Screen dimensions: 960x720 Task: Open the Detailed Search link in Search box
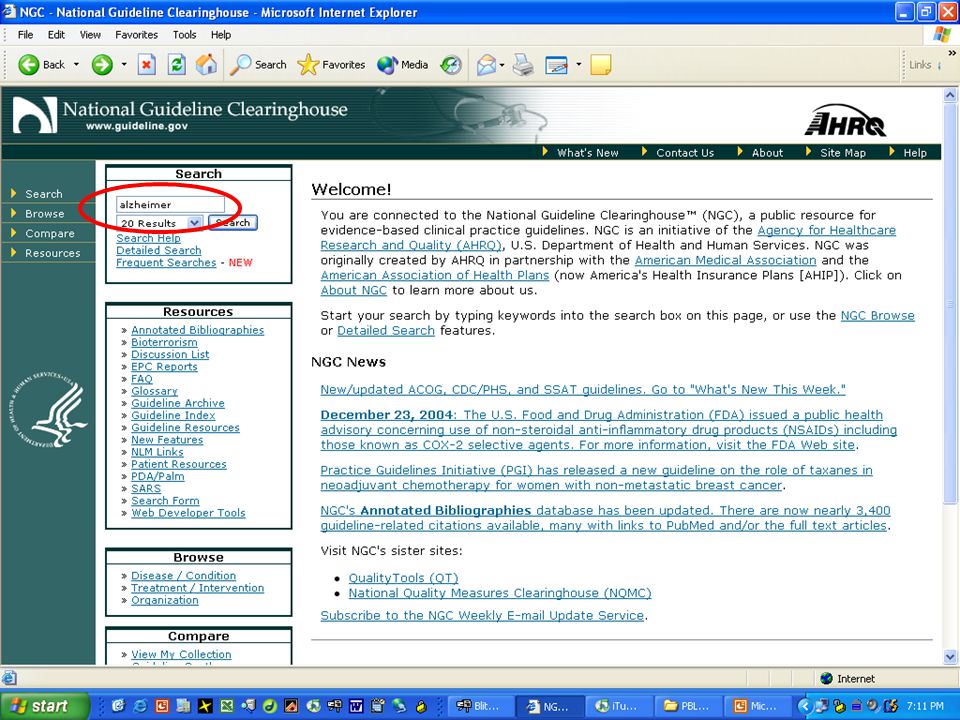click(159, 250)
